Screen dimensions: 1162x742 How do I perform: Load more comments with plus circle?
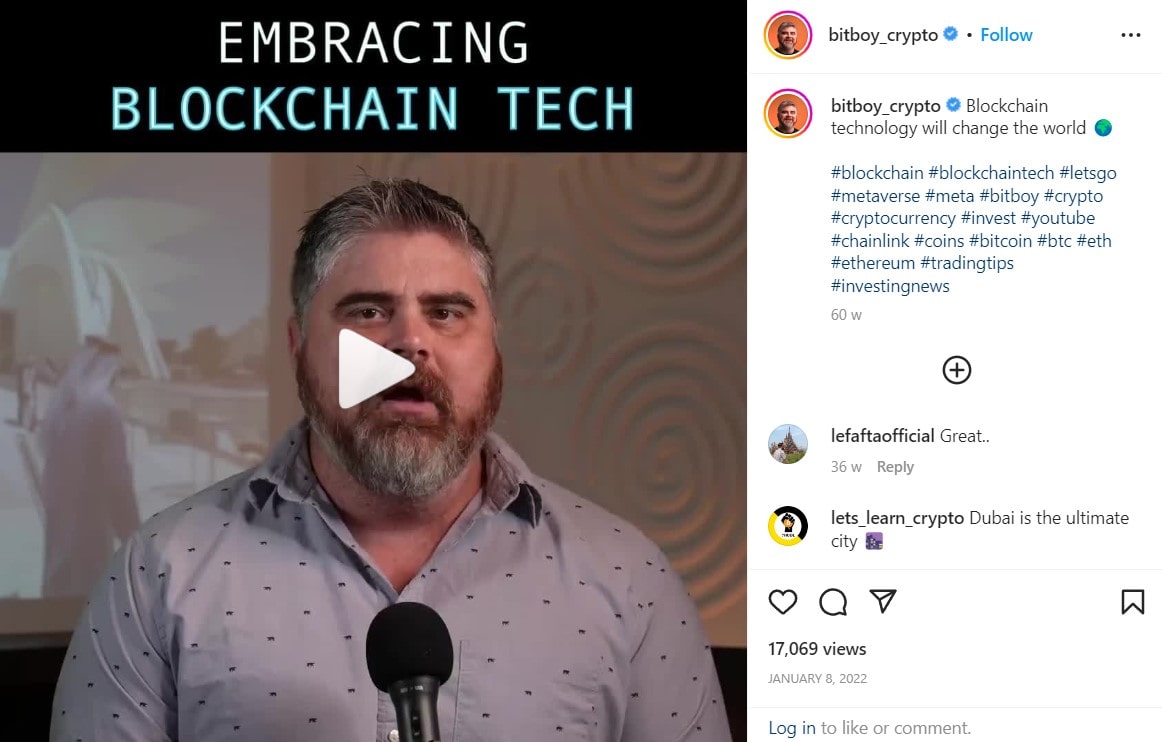pyautogui.click(x=957, y=370)
